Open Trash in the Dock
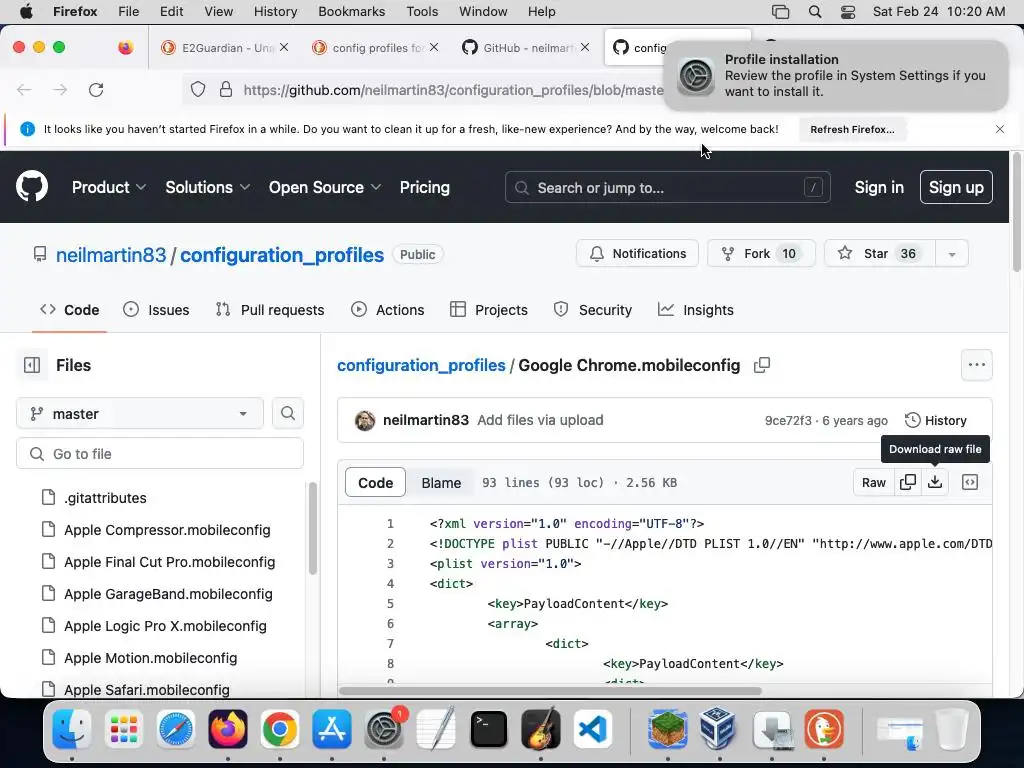This screenshot has height=768, width=1024. (951, 729)
